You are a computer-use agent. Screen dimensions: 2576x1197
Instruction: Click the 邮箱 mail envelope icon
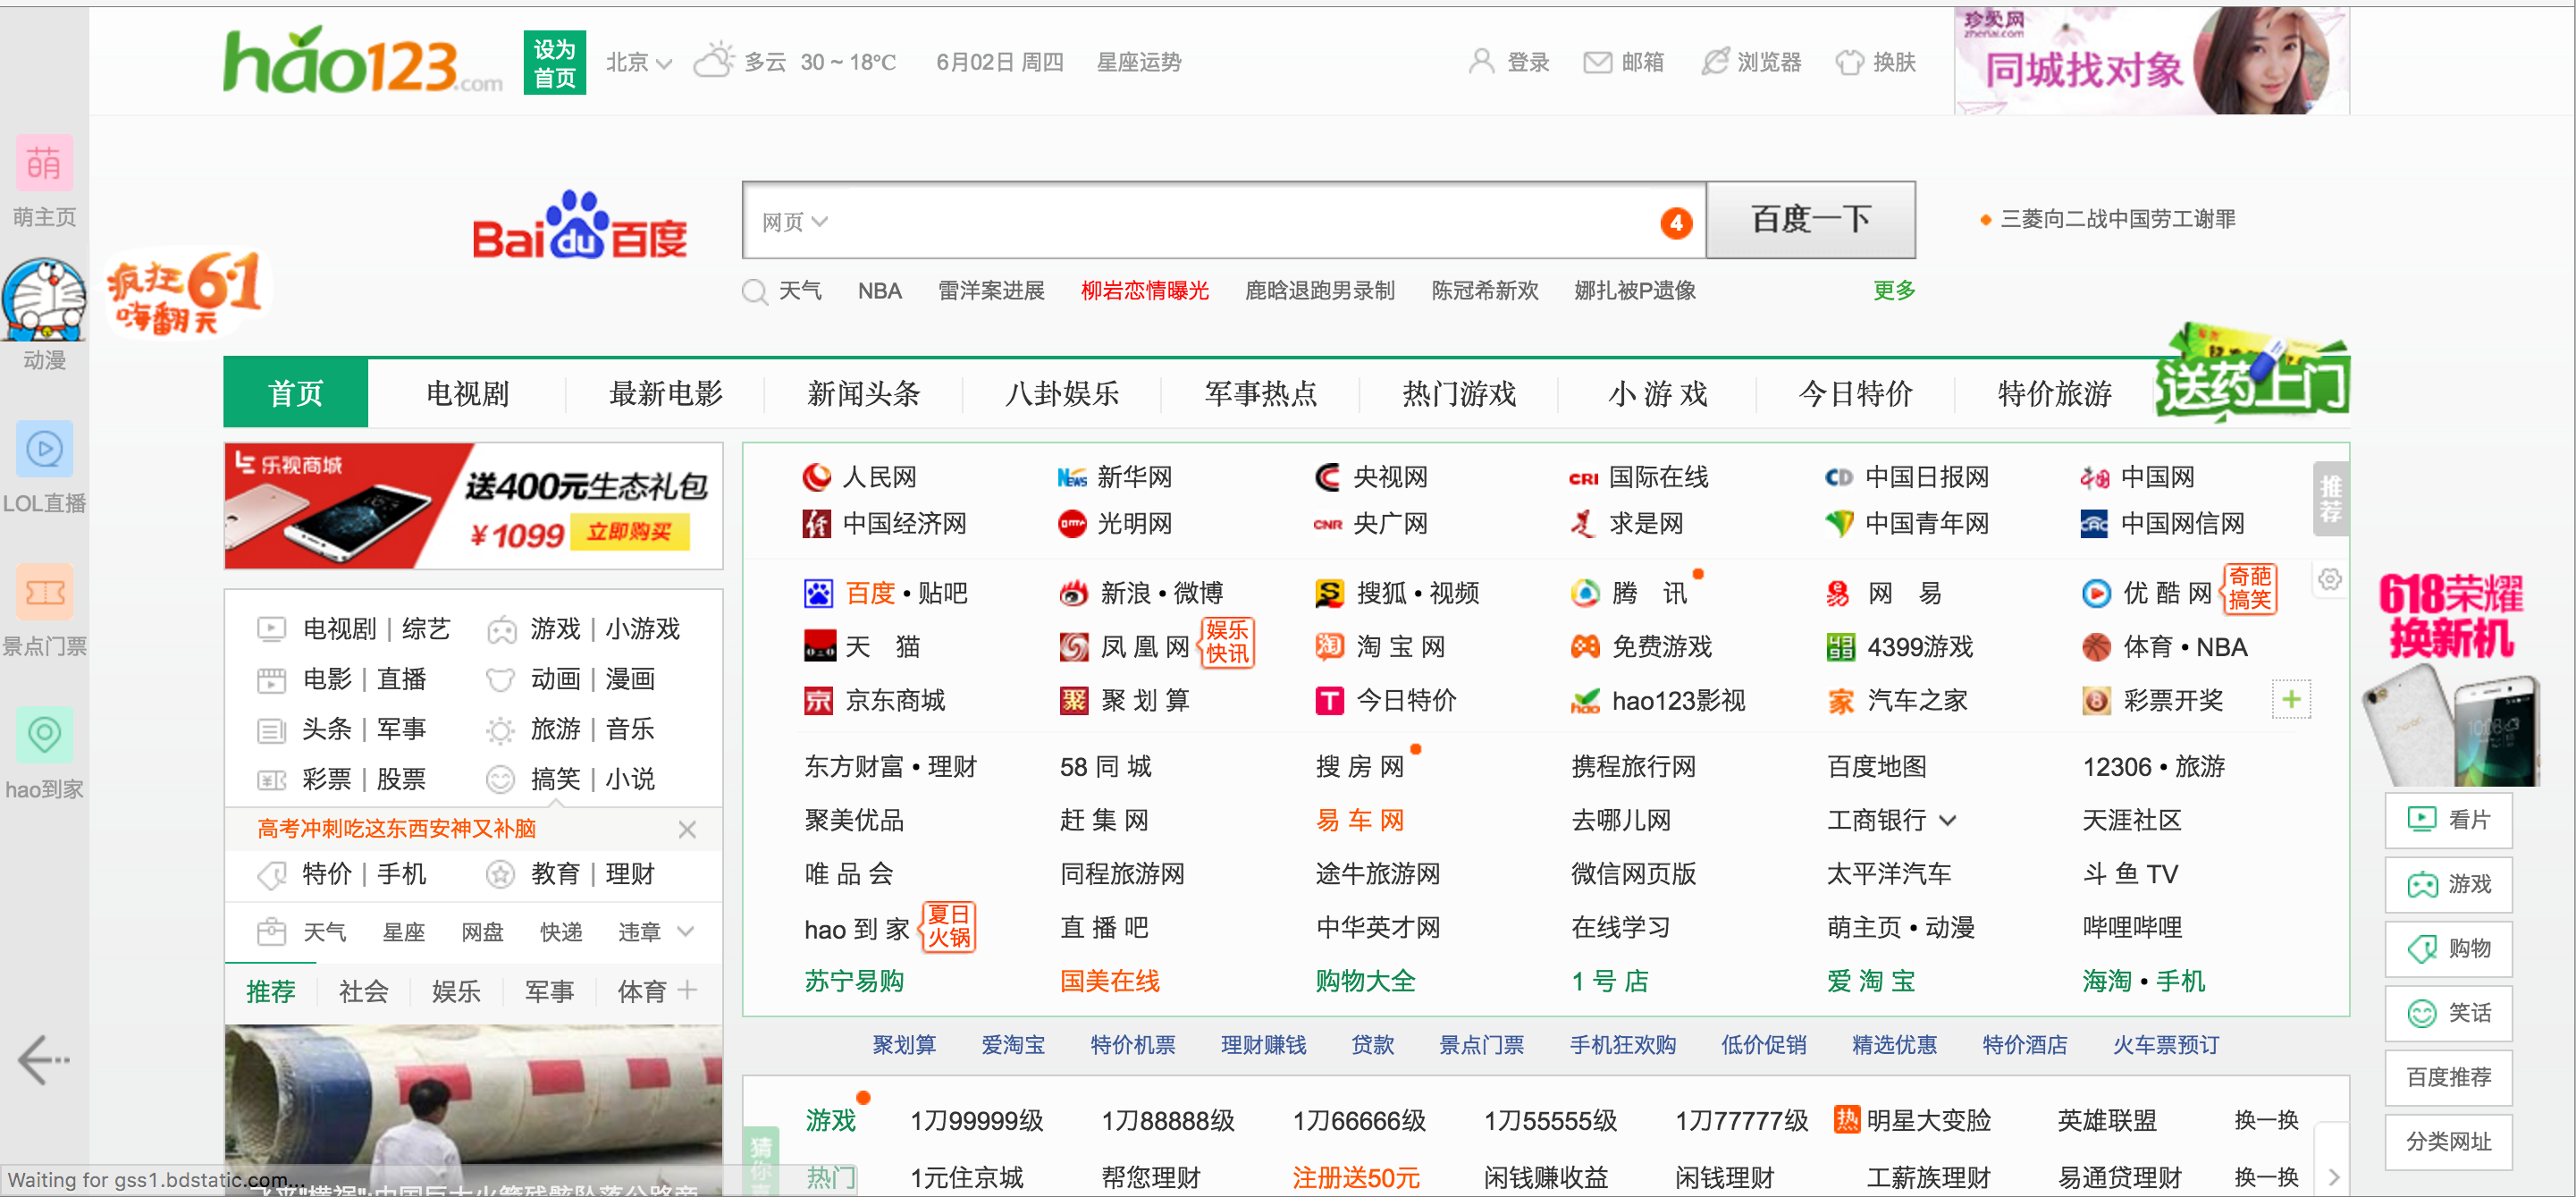[1597, 63]
